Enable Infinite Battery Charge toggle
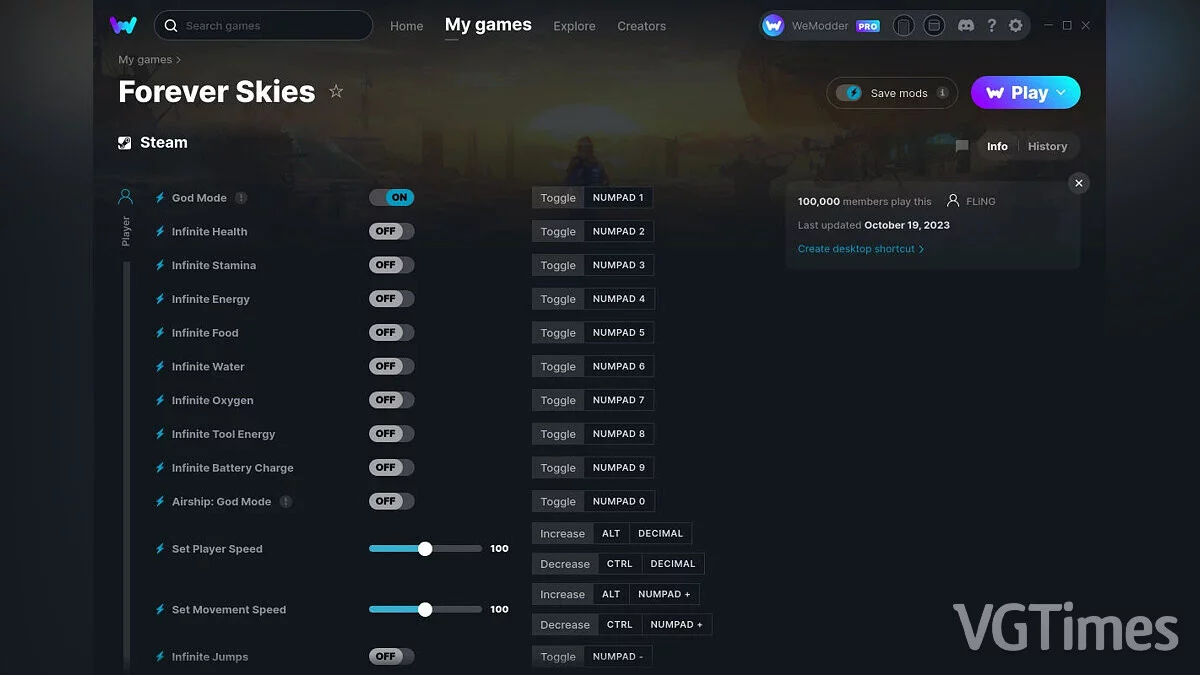This screenshot has width=1200, height=675. tap(391, 467)
